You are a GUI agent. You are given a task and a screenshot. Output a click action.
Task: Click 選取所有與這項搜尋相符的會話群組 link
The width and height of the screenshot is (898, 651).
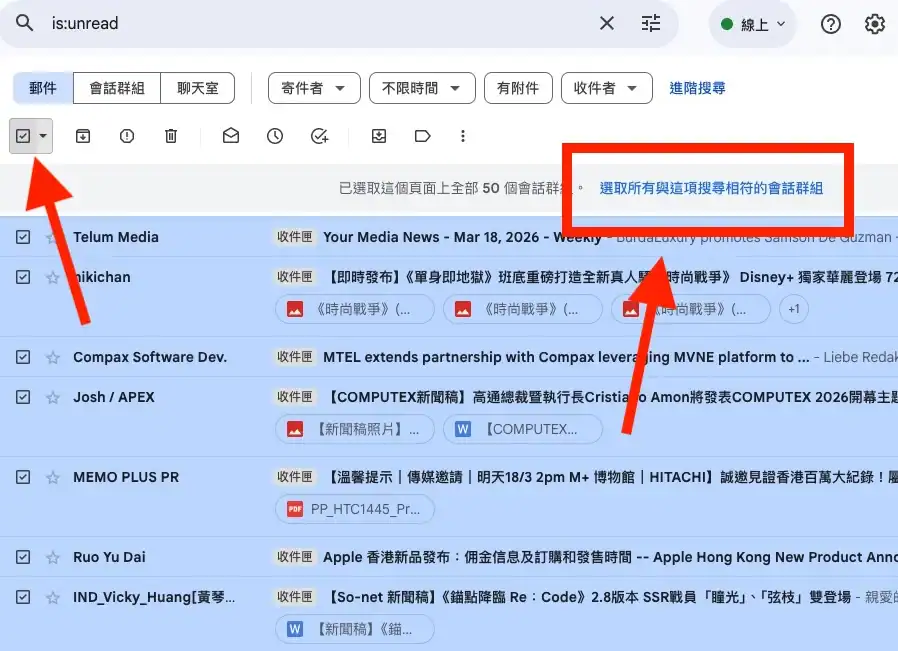(711, 188)
